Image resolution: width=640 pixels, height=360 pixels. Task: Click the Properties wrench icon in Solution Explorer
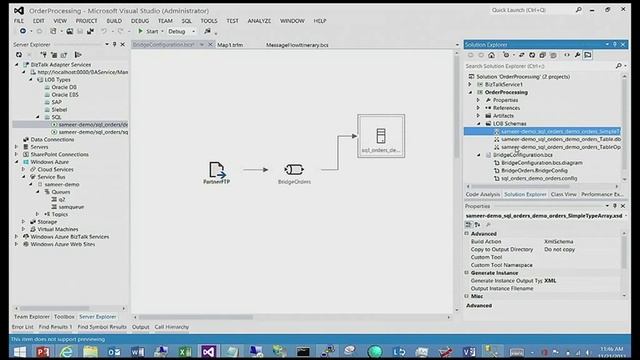click(x=577, y=55)
